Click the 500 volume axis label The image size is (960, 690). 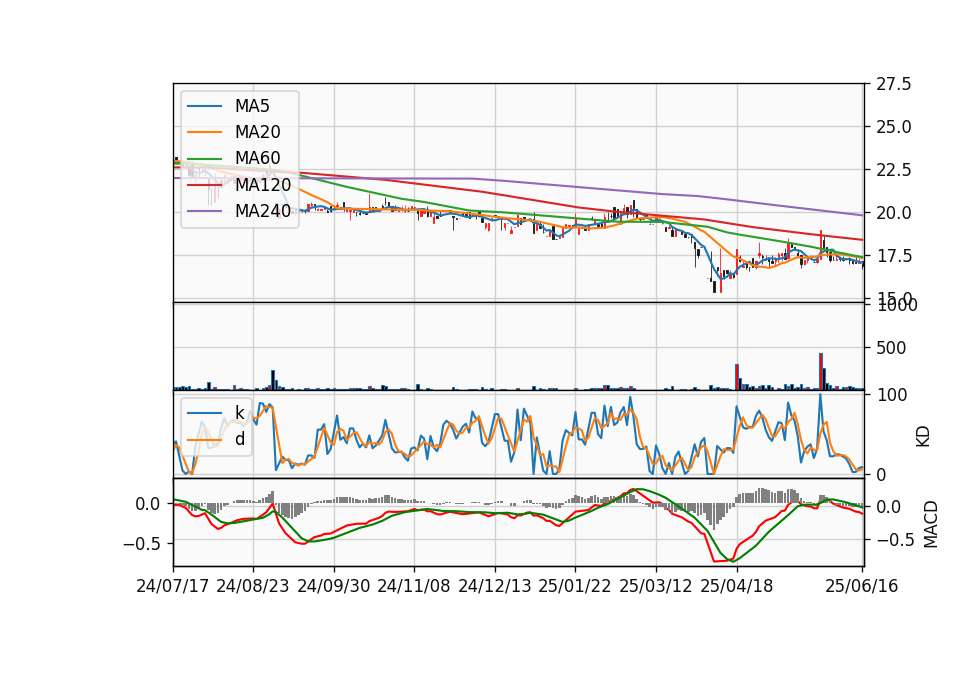[891, 348]
